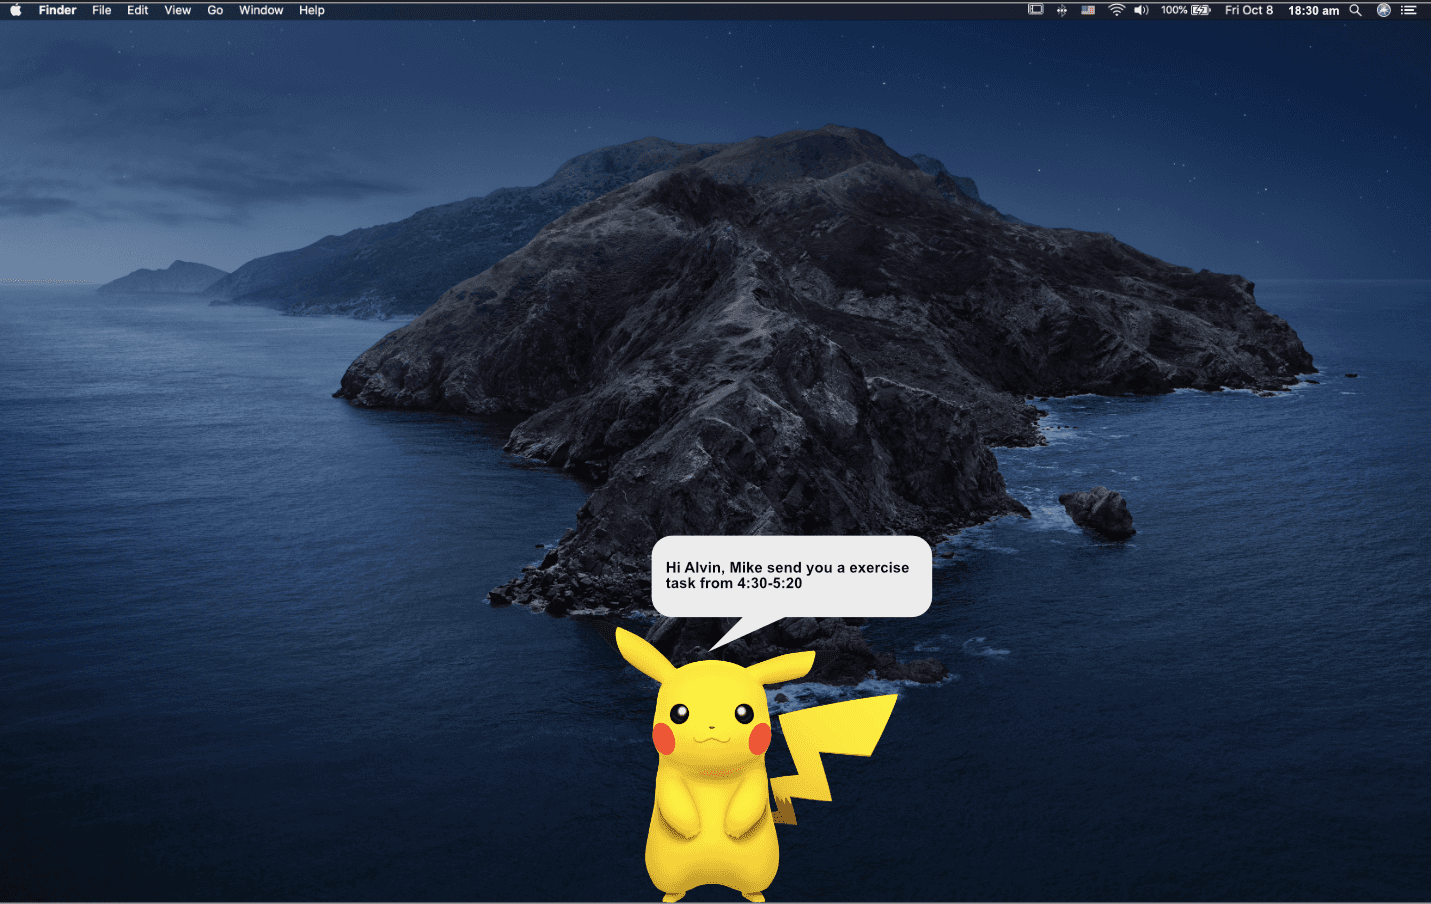
Task: Open the View menu
Action: click(178, 10)
